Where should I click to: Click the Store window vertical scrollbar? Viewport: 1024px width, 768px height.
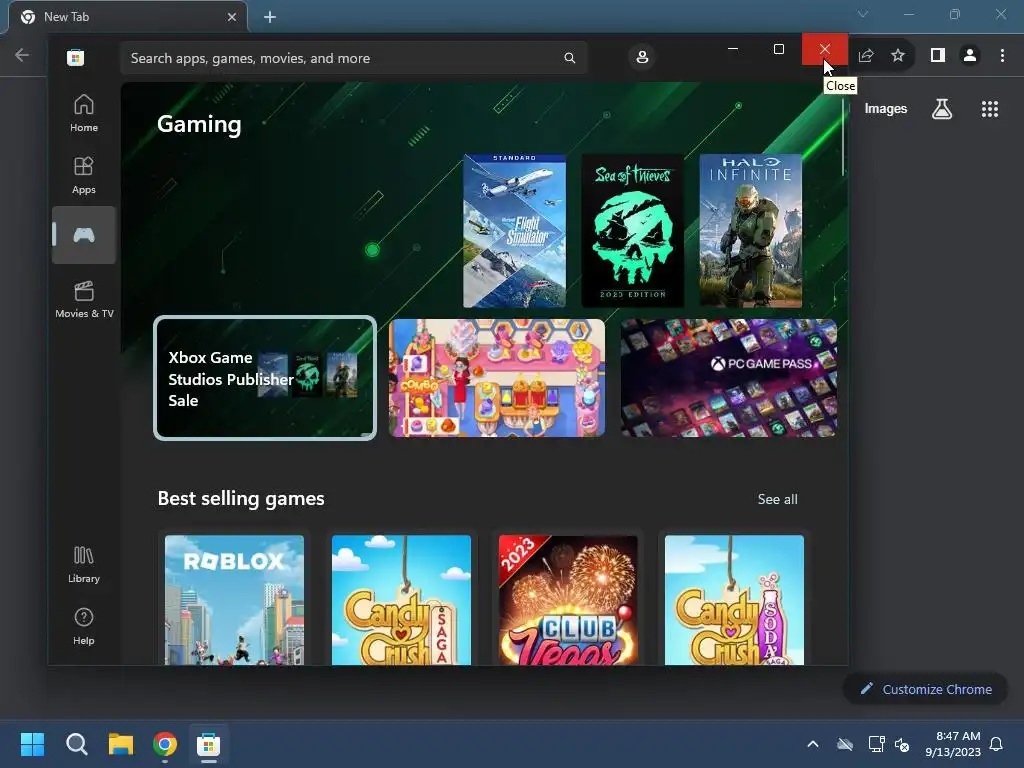pyautogui.click(x=843, y=136)
